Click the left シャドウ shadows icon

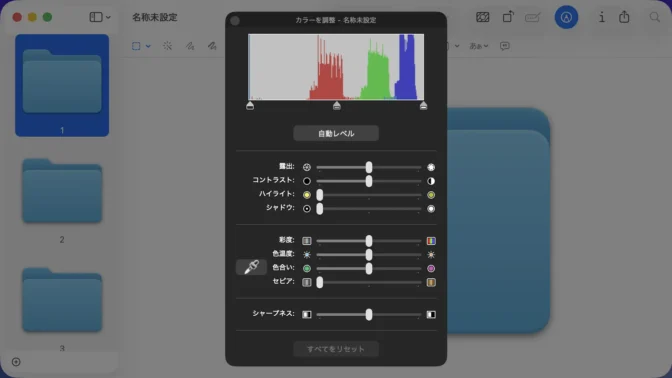(x=306, y=209)
